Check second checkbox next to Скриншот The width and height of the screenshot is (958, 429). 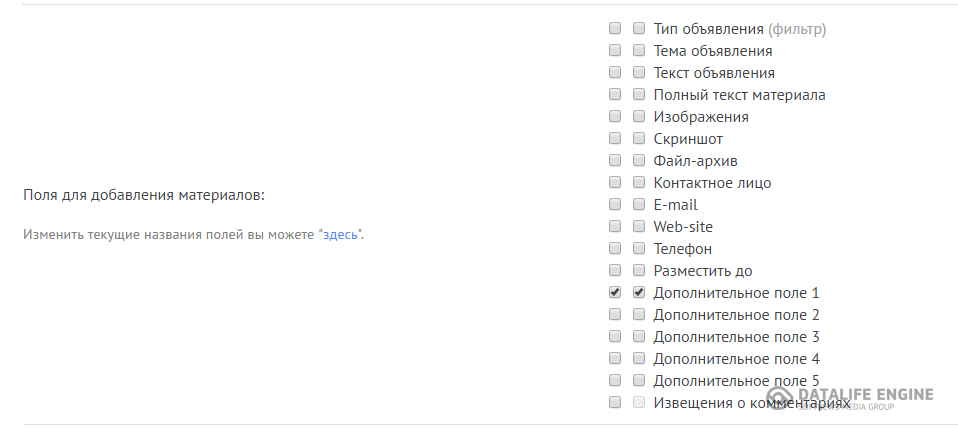[638, 138]
